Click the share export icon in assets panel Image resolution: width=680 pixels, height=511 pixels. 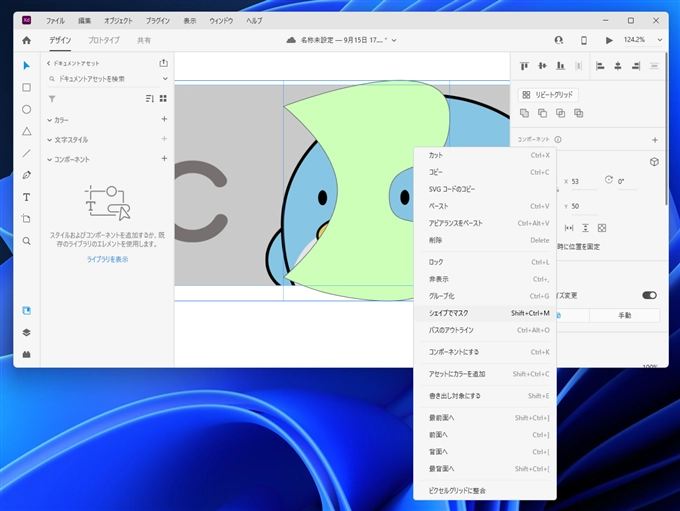[163, 63]
